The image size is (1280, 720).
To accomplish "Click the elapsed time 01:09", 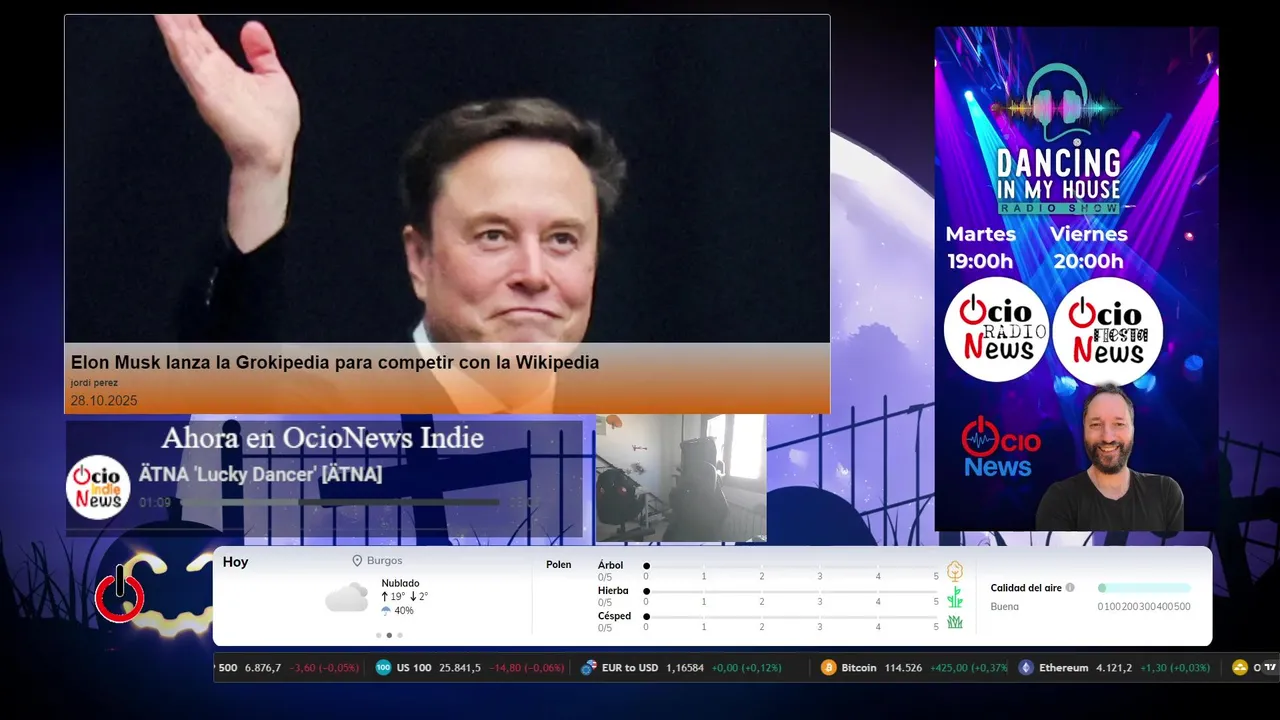I will [155, 503].
